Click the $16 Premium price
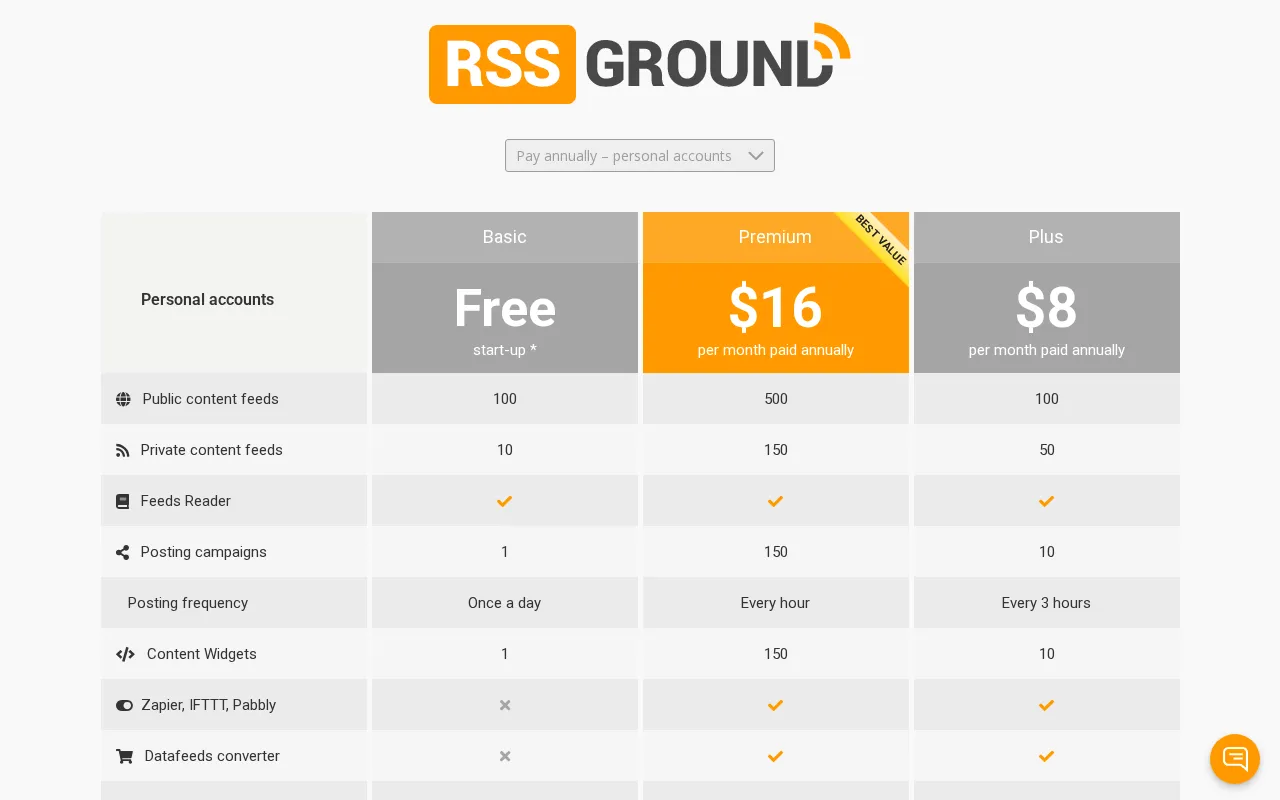The height and width of the screenshot is (800, 1280). (x=776, y=308)
